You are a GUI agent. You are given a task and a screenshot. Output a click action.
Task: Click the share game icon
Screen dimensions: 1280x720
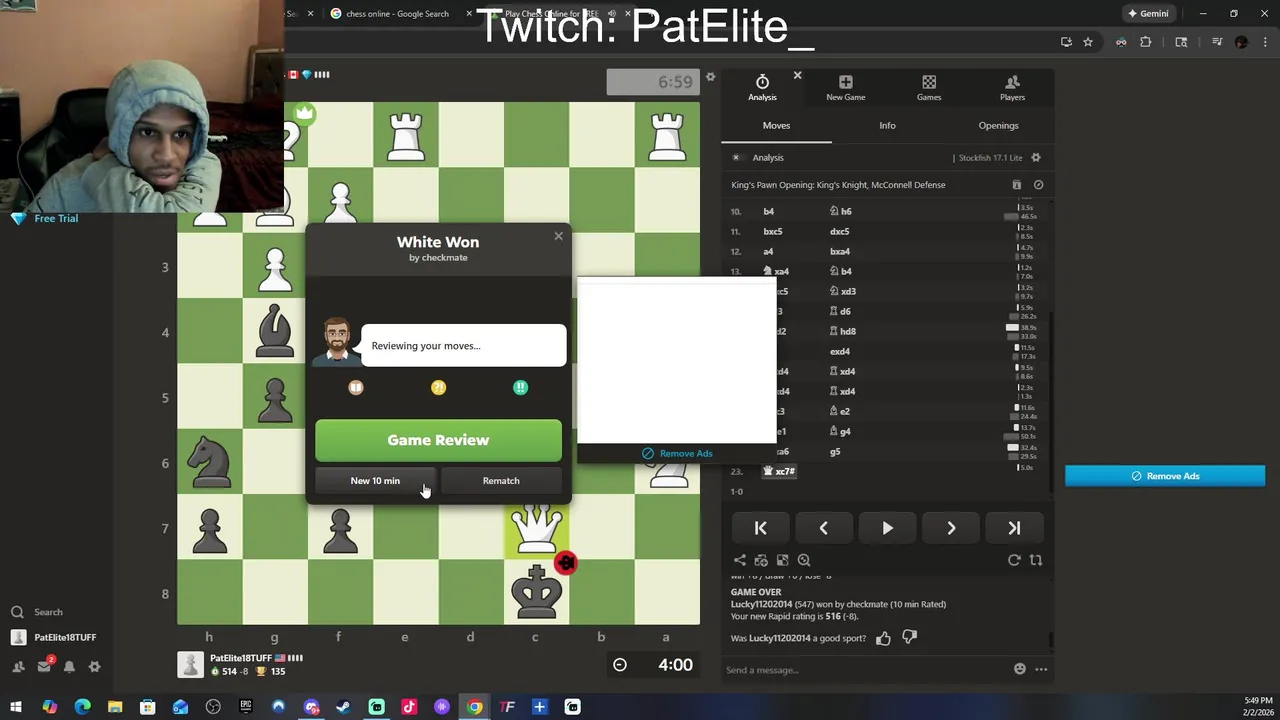coord(740,561)
